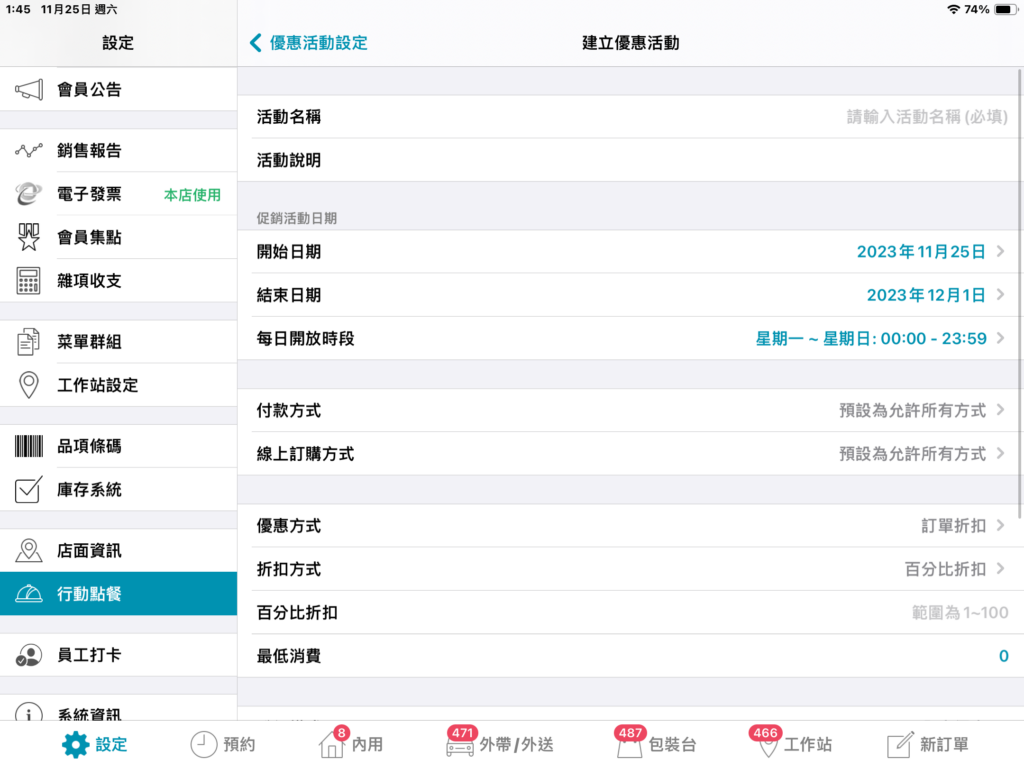This screenshot has height=768, width=1024.
Task: Click the 品項條碼 label in sidebar
Action: (x=89, y=446)
